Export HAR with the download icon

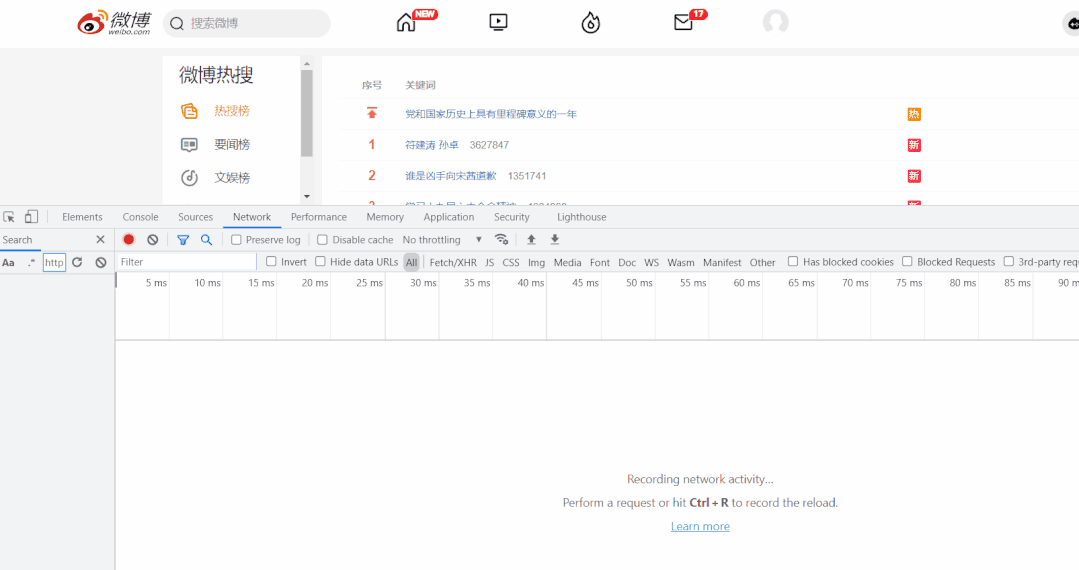tap(555, 240)
